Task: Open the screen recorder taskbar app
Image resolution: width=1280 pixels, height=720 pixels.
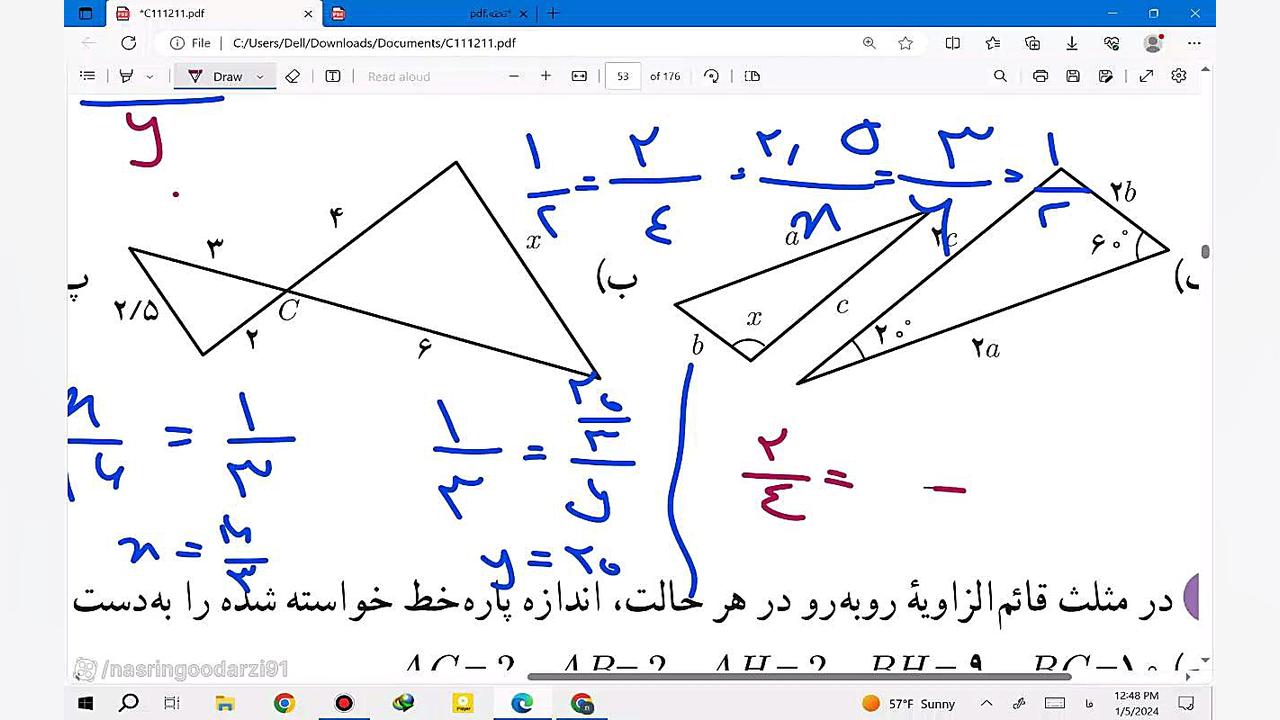Action: pyautogui.click(x=344, y=703)
